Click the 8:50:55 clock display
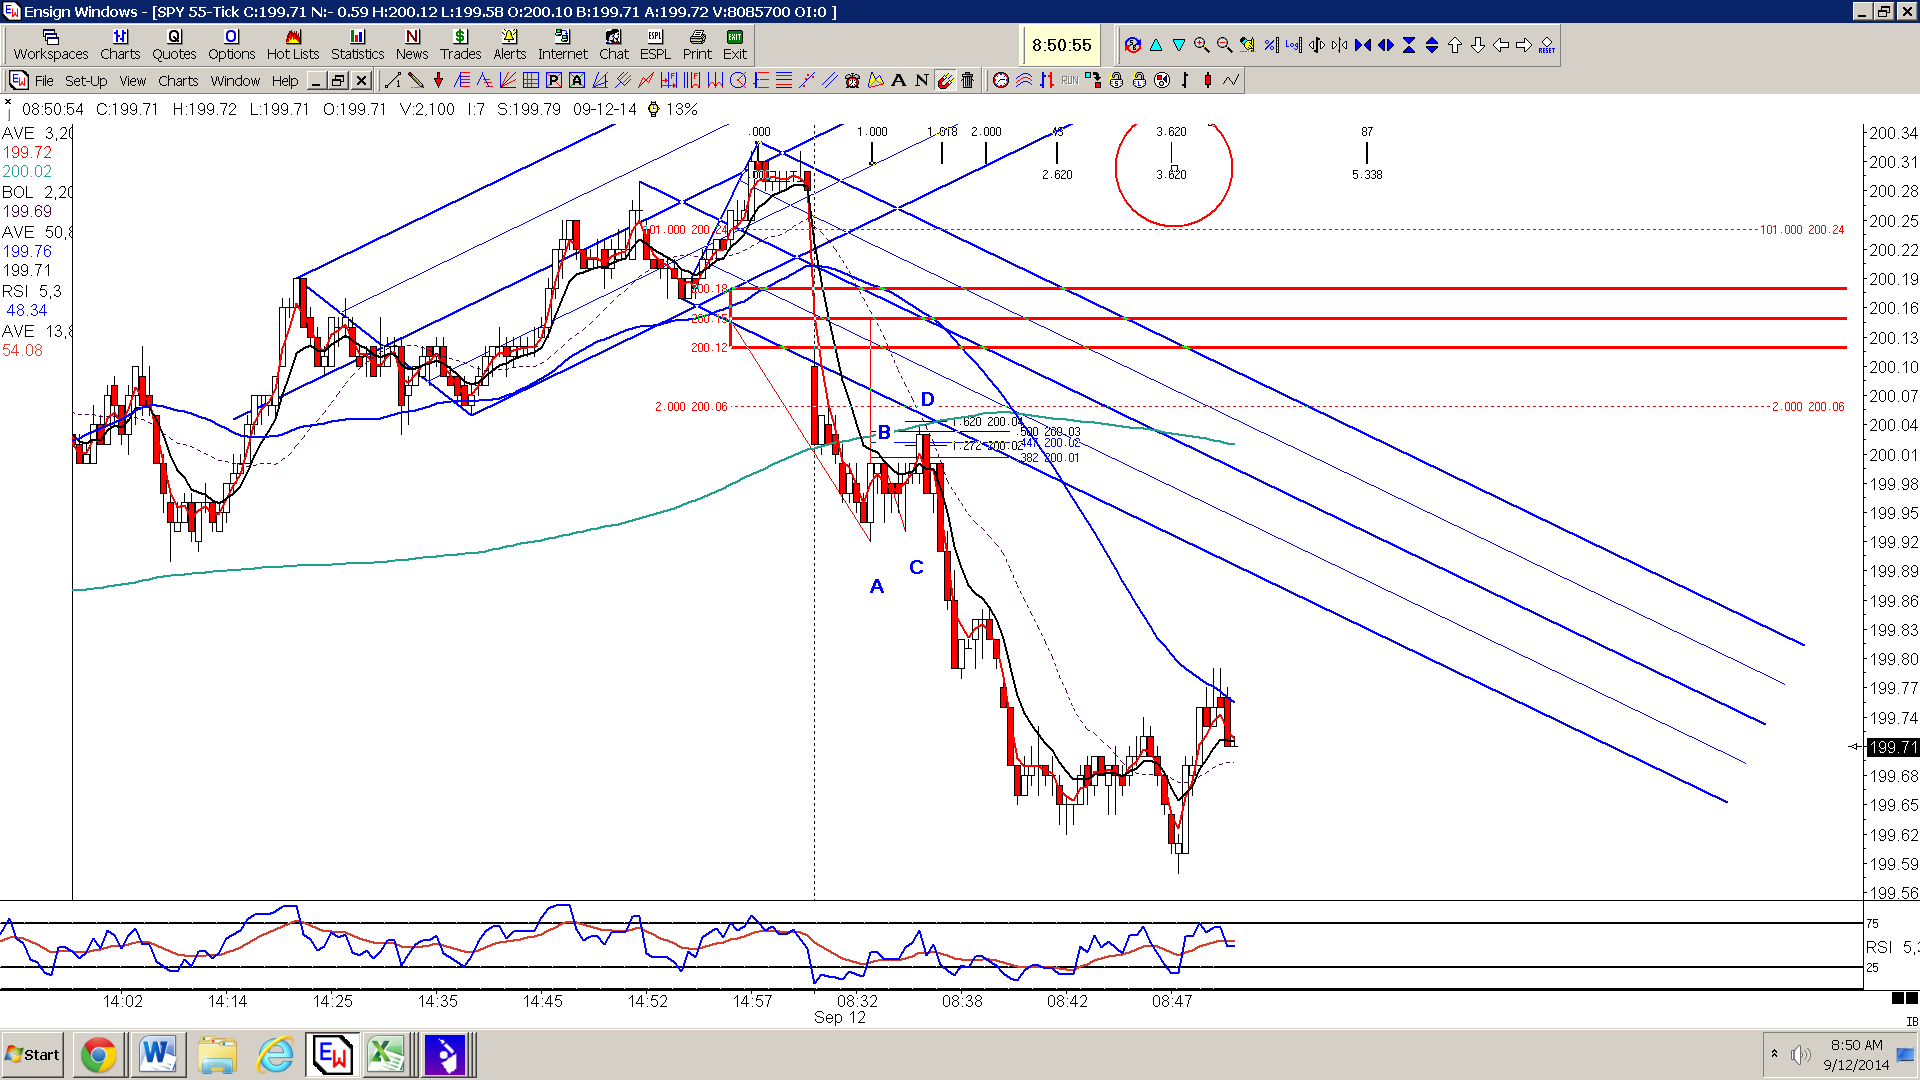1920x1080 pixels. [x=1061, y=45]
